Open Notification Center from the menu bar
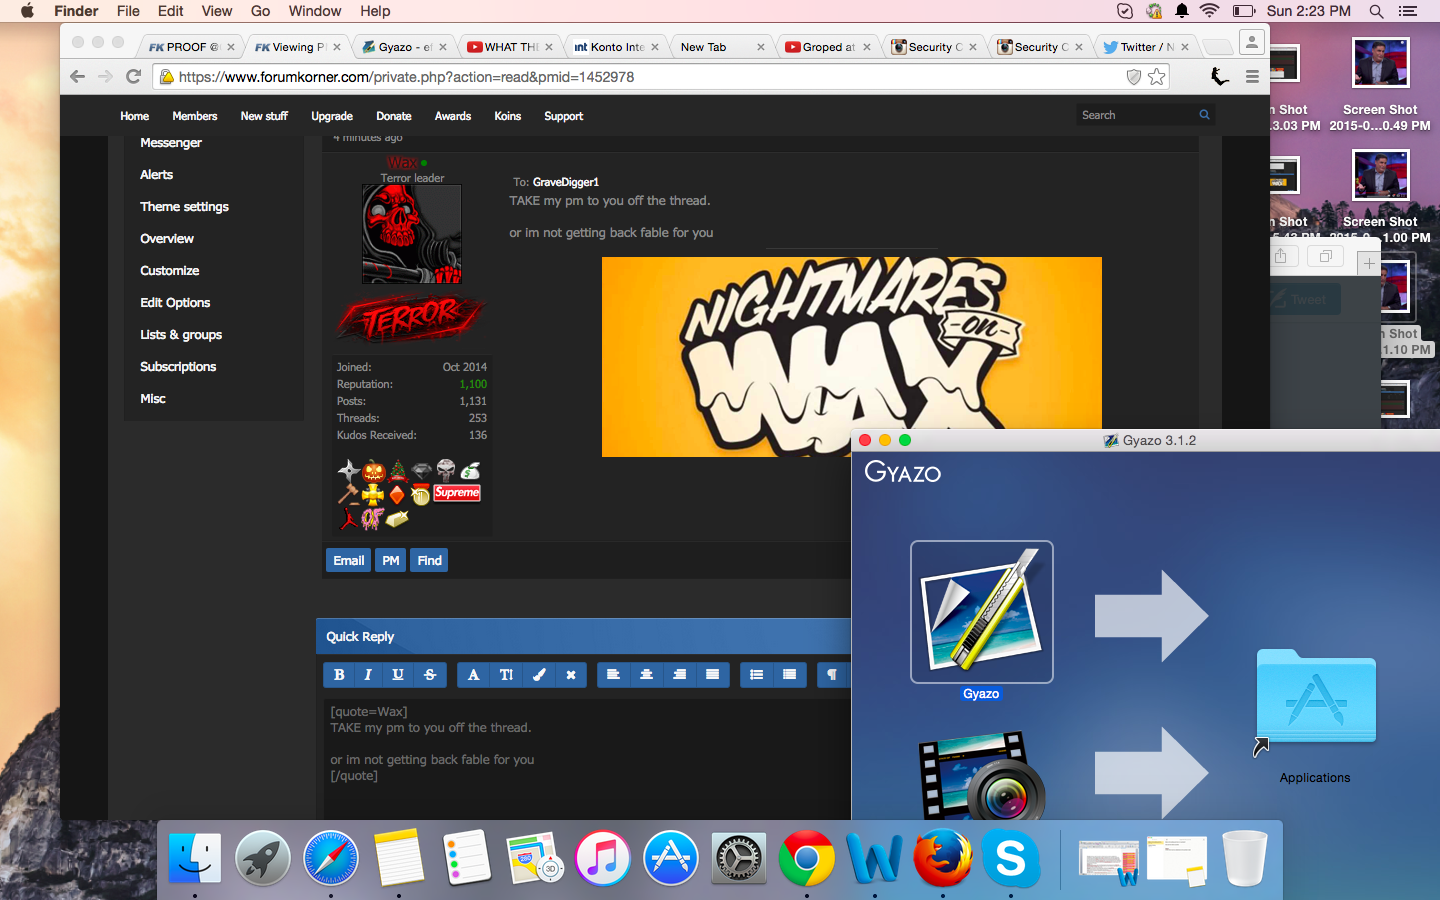 tap(1408, 11)
